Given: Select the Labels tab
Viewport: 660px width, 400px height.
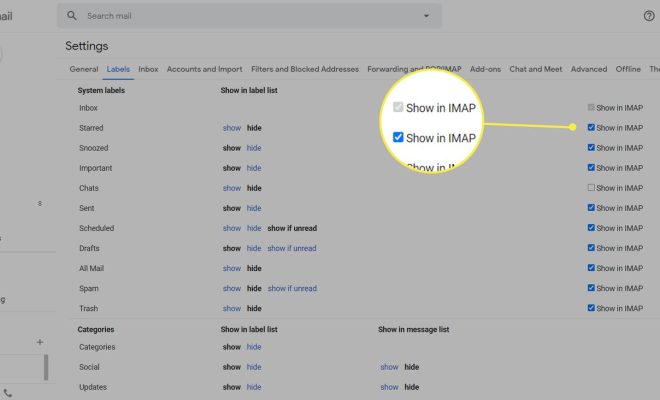Looking at the screenshot, I should click(x=118, y=69).
